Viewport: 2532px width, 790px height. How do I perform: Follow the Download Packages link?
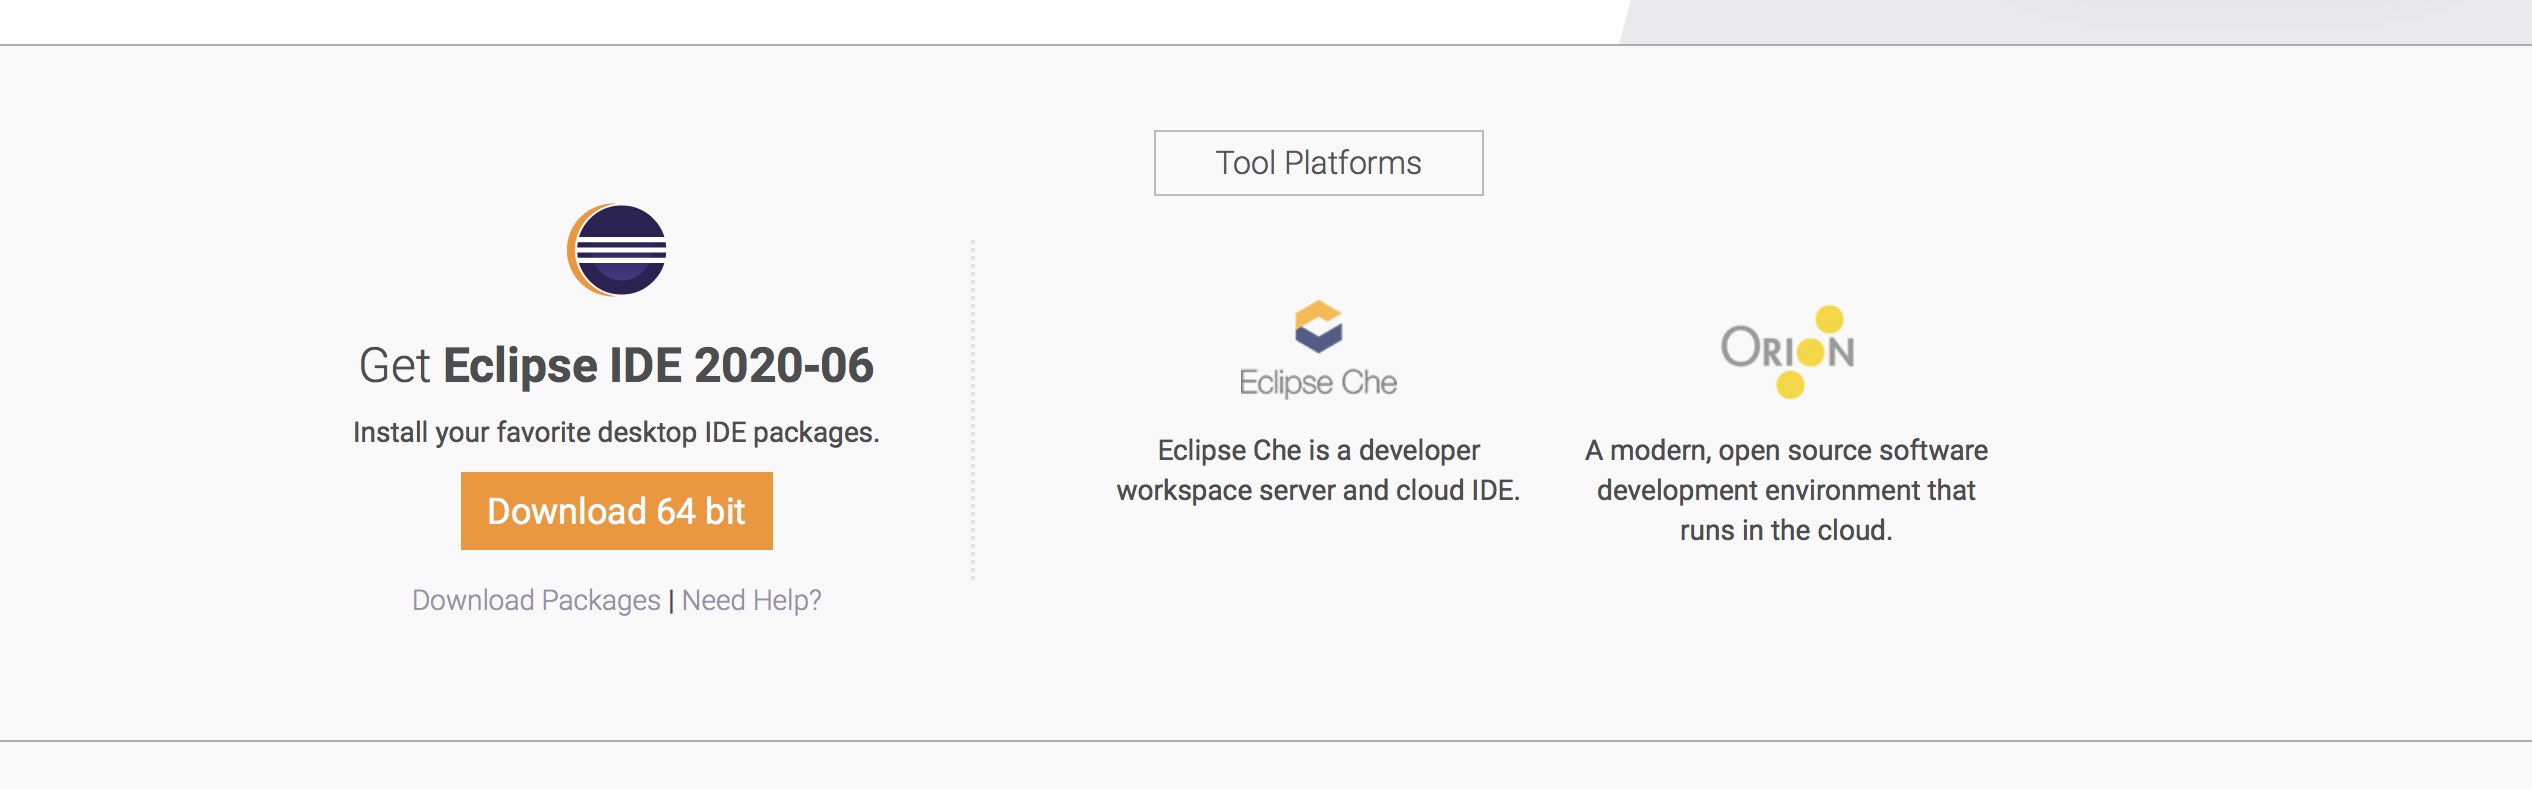point(536,600)
